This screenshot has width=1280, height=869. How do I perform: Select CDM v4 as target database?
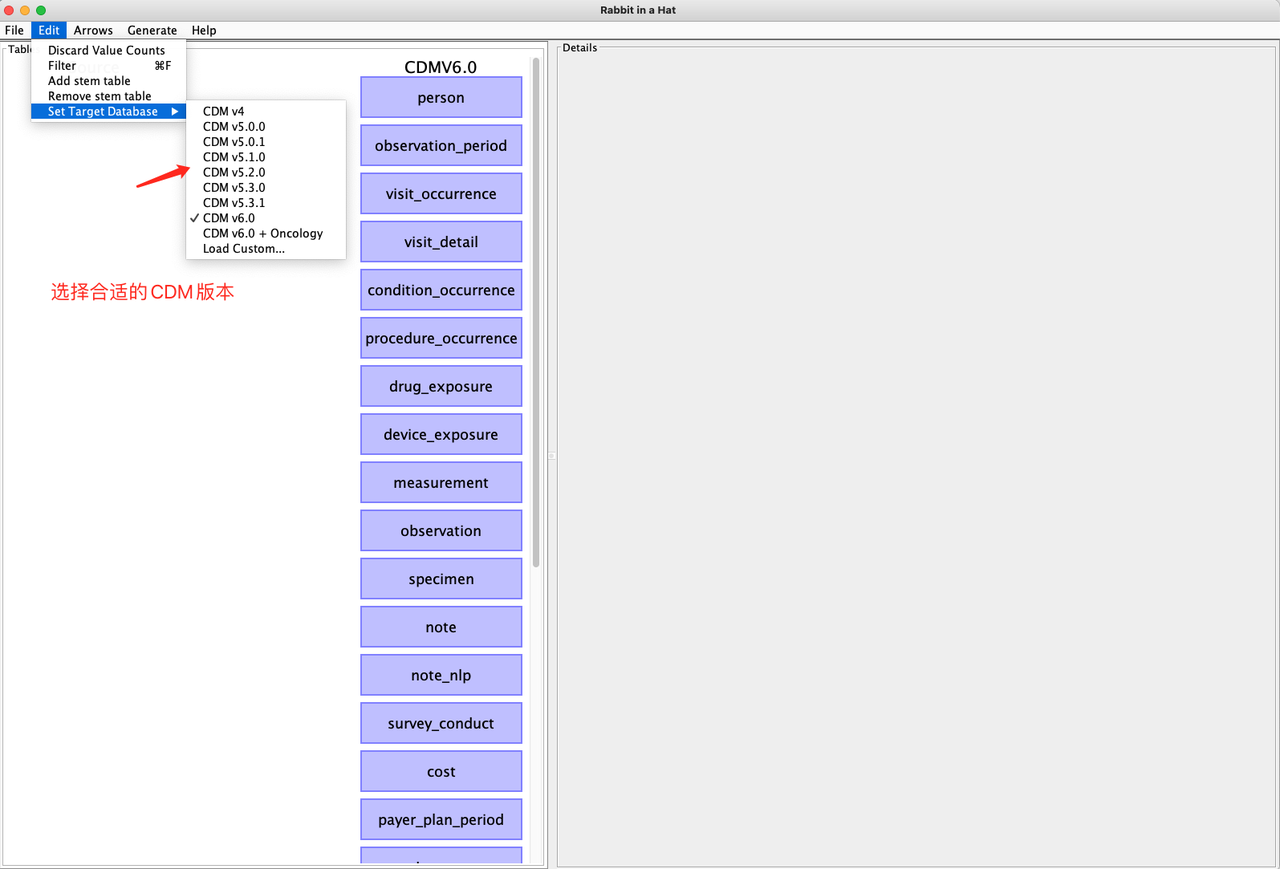(x=223, y=111)
